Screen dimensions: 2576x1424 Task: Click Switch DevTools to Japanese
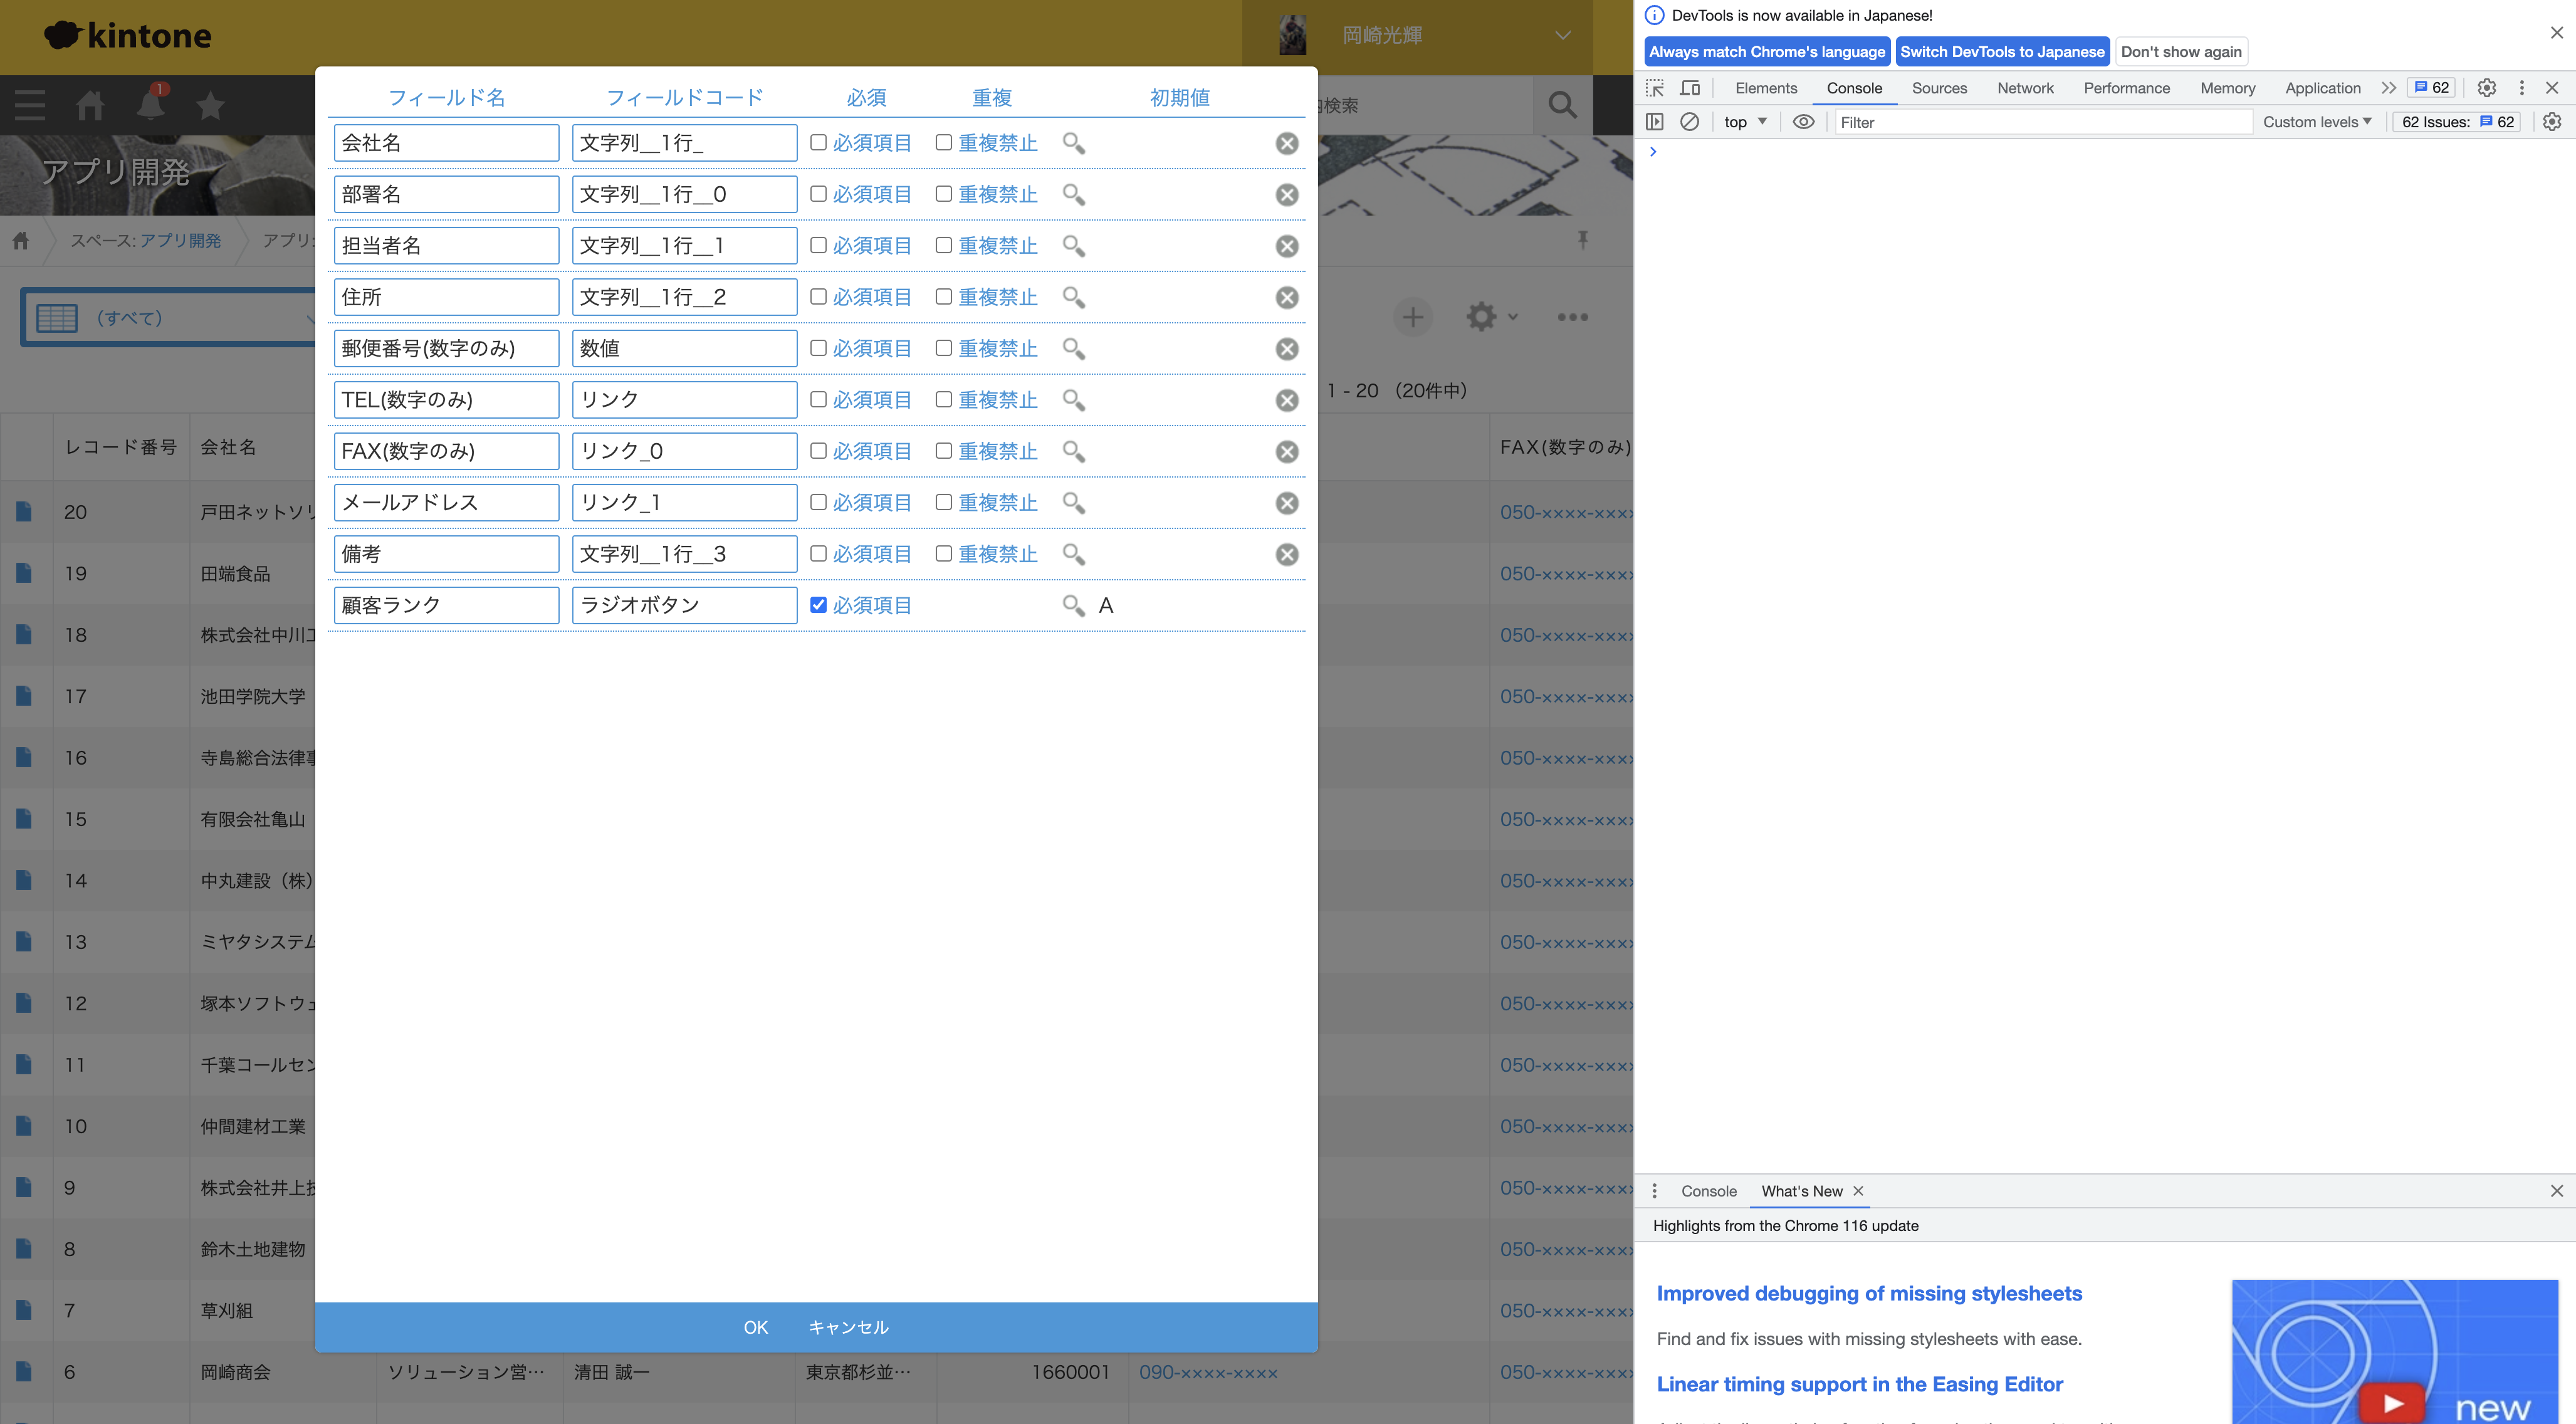pos(2002,51)
